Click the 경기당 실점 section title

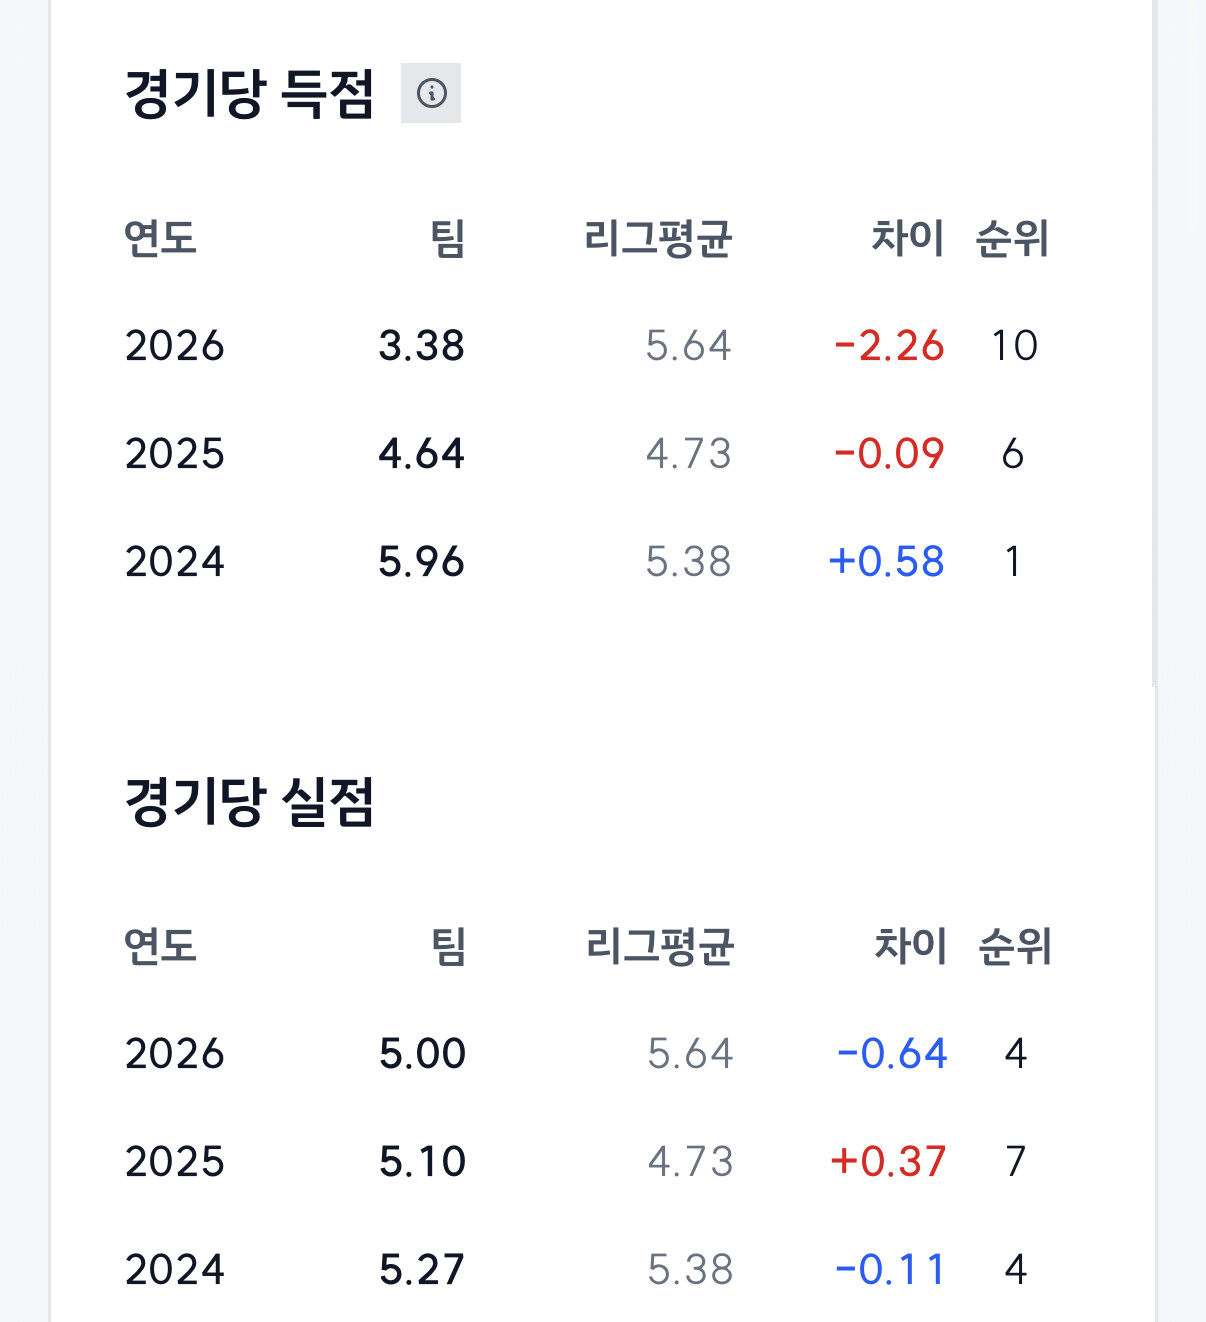(249, 802)
